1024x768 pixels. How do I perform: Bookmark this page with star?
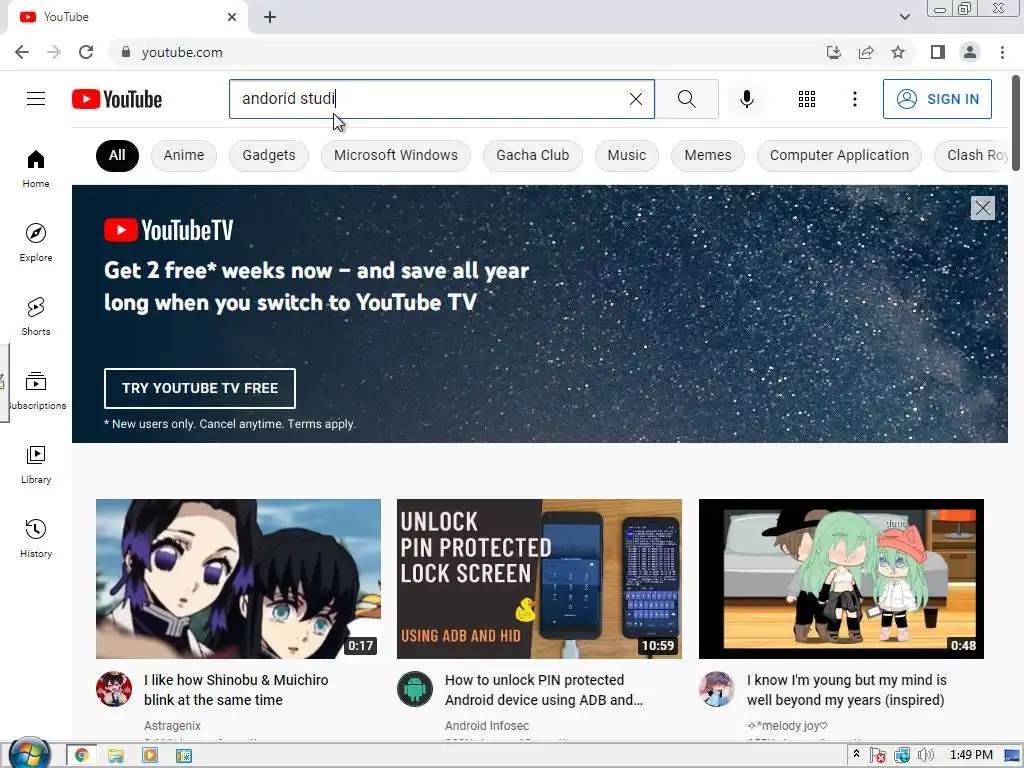click(x=898, y=52)
